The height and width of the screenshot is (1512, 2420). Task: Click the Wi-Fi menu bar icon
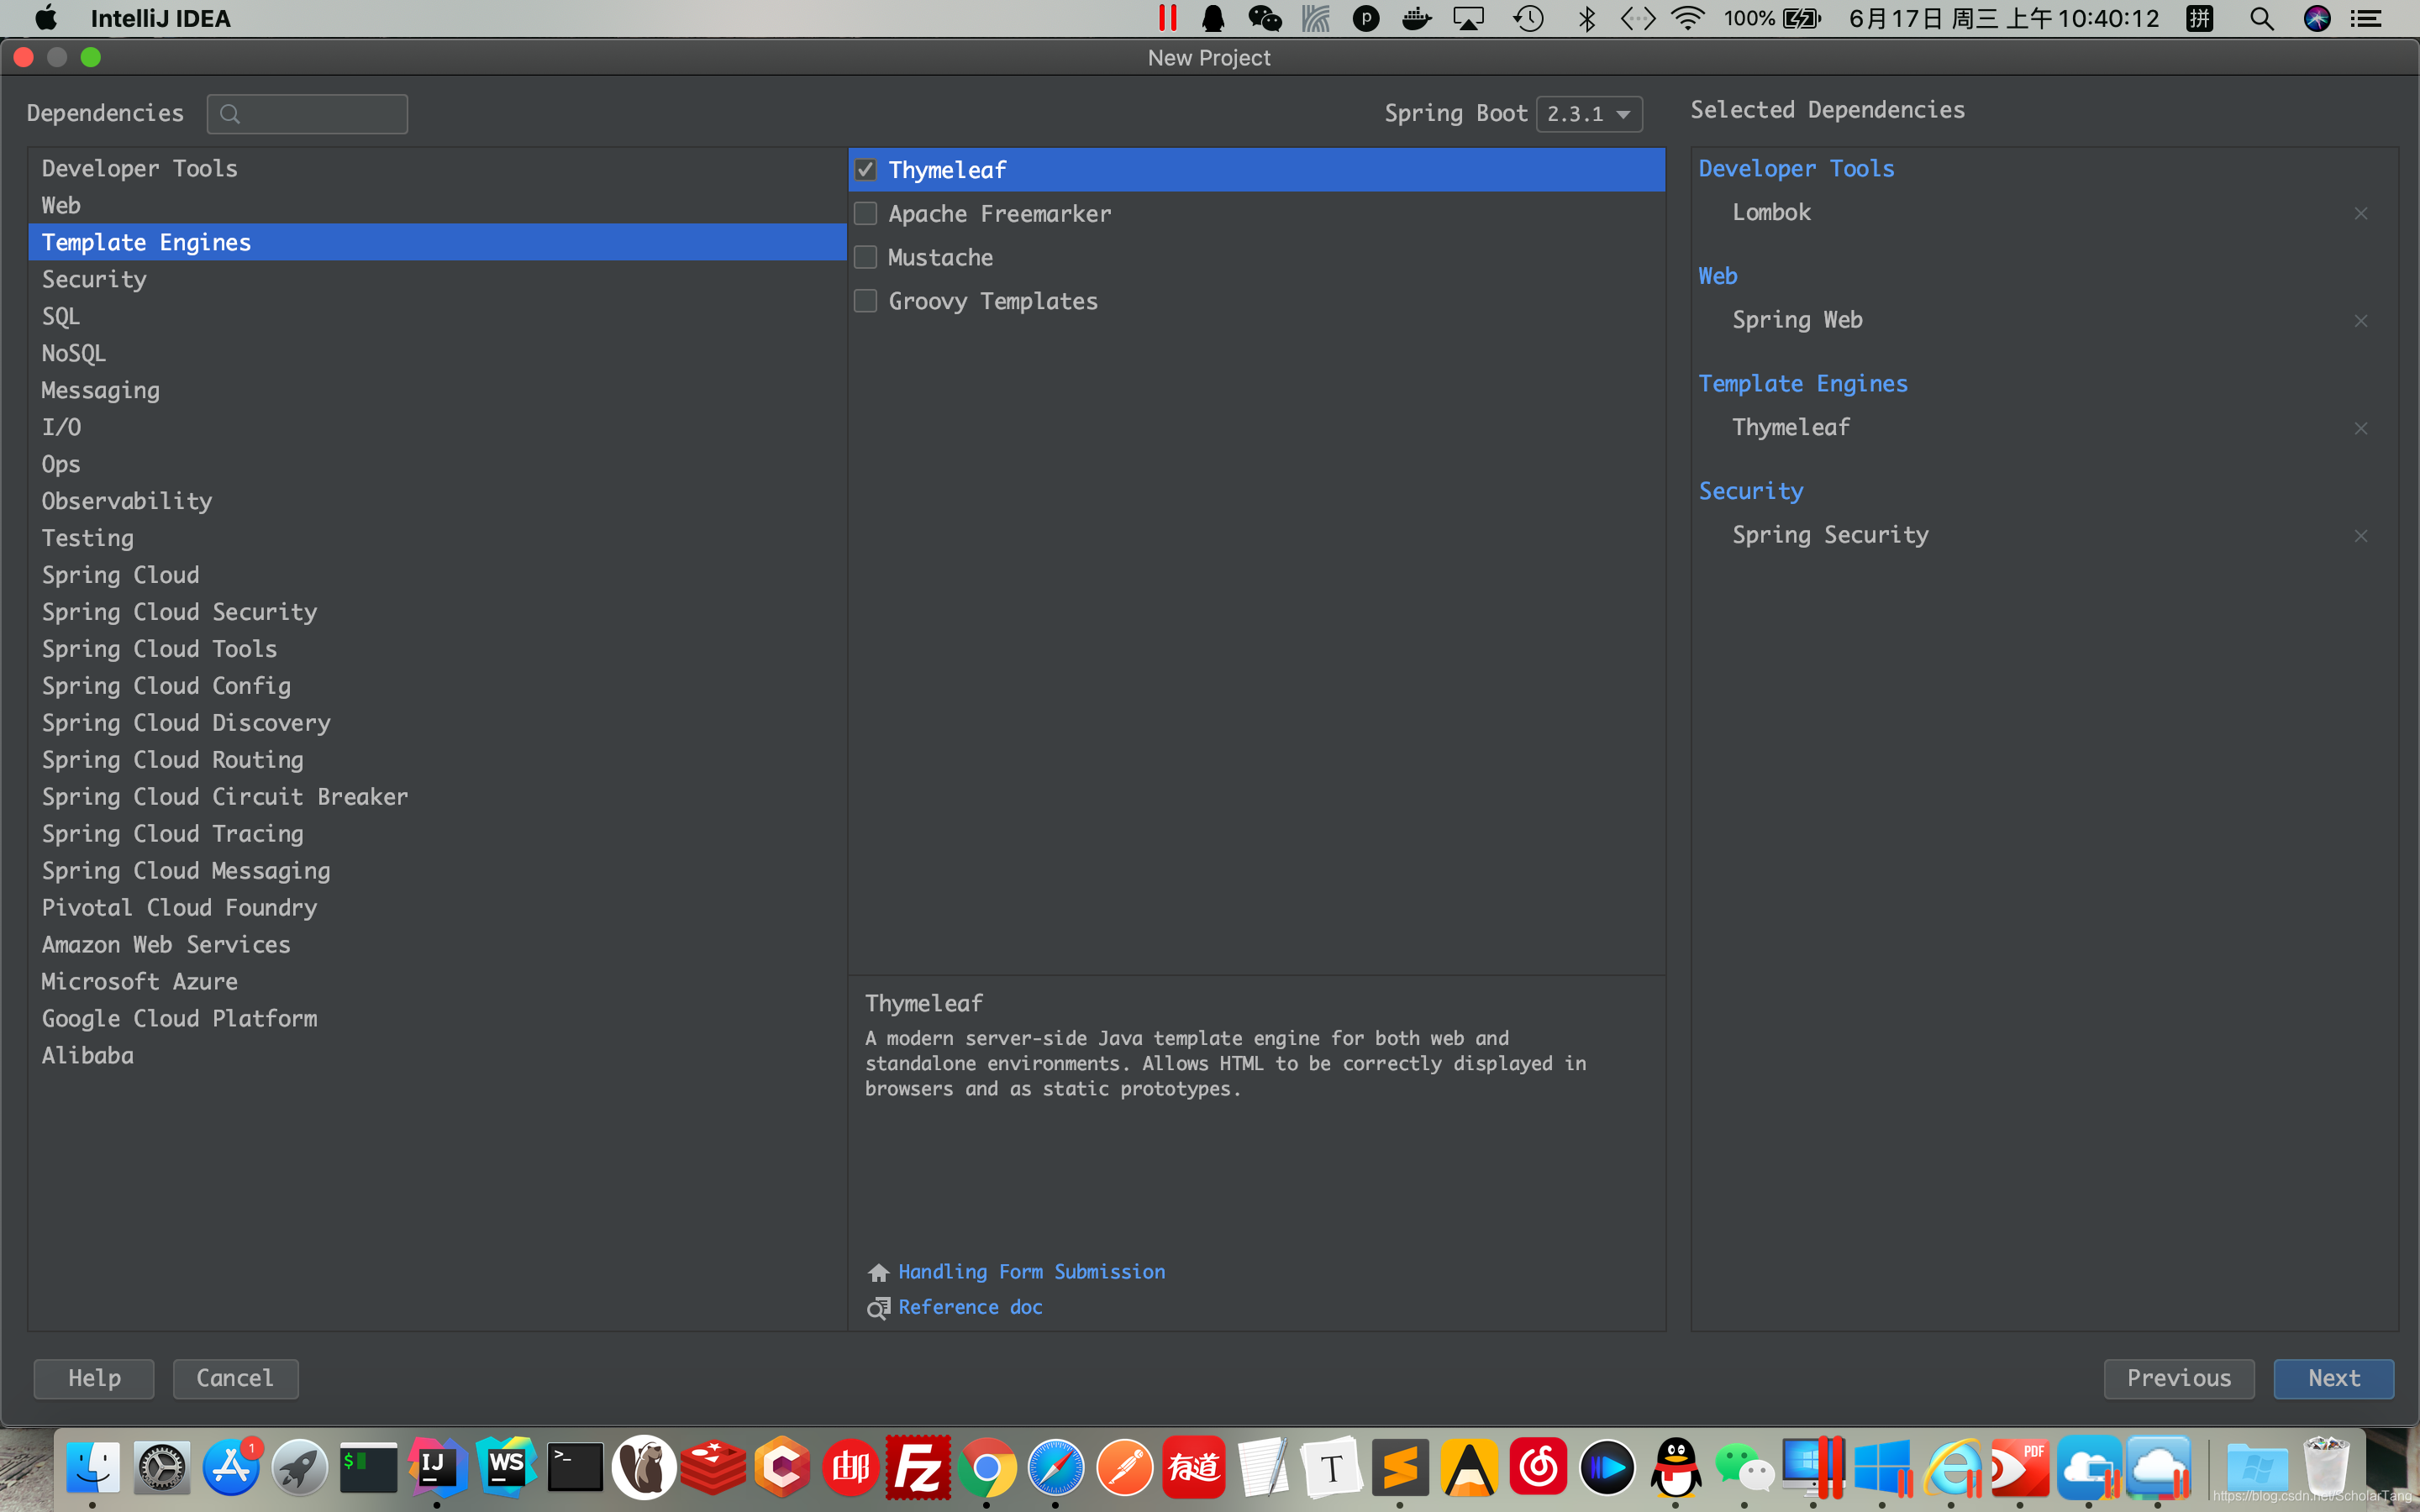tap(1688, 18)
